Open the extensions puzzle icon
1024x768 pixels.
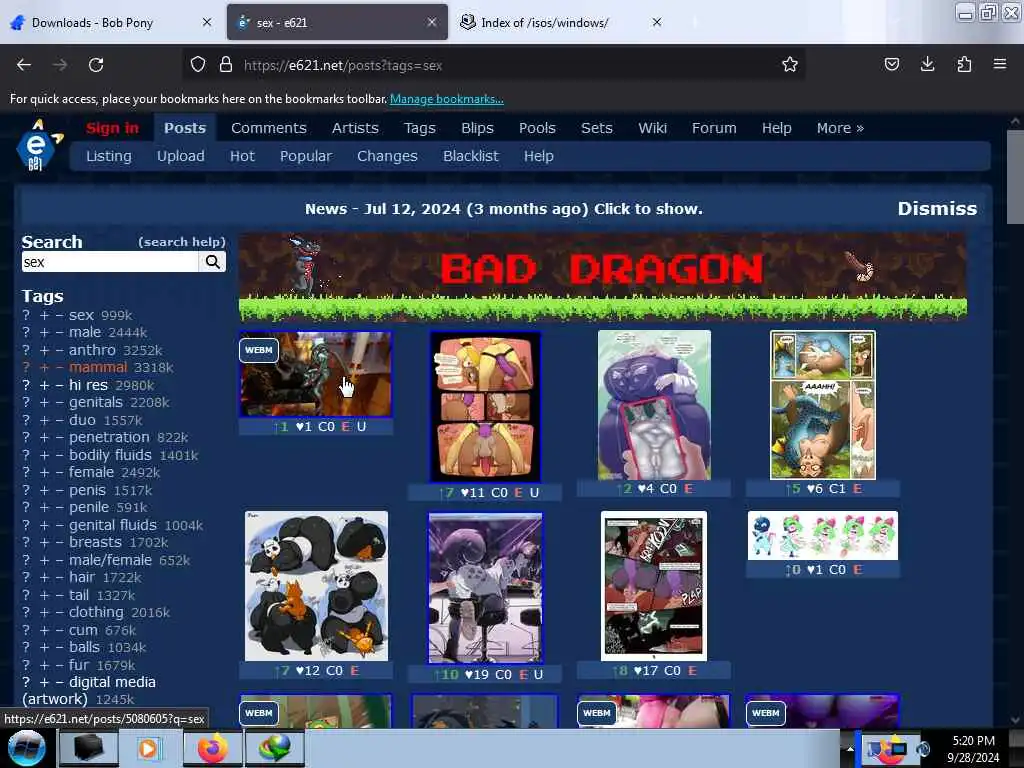(964, 65)
